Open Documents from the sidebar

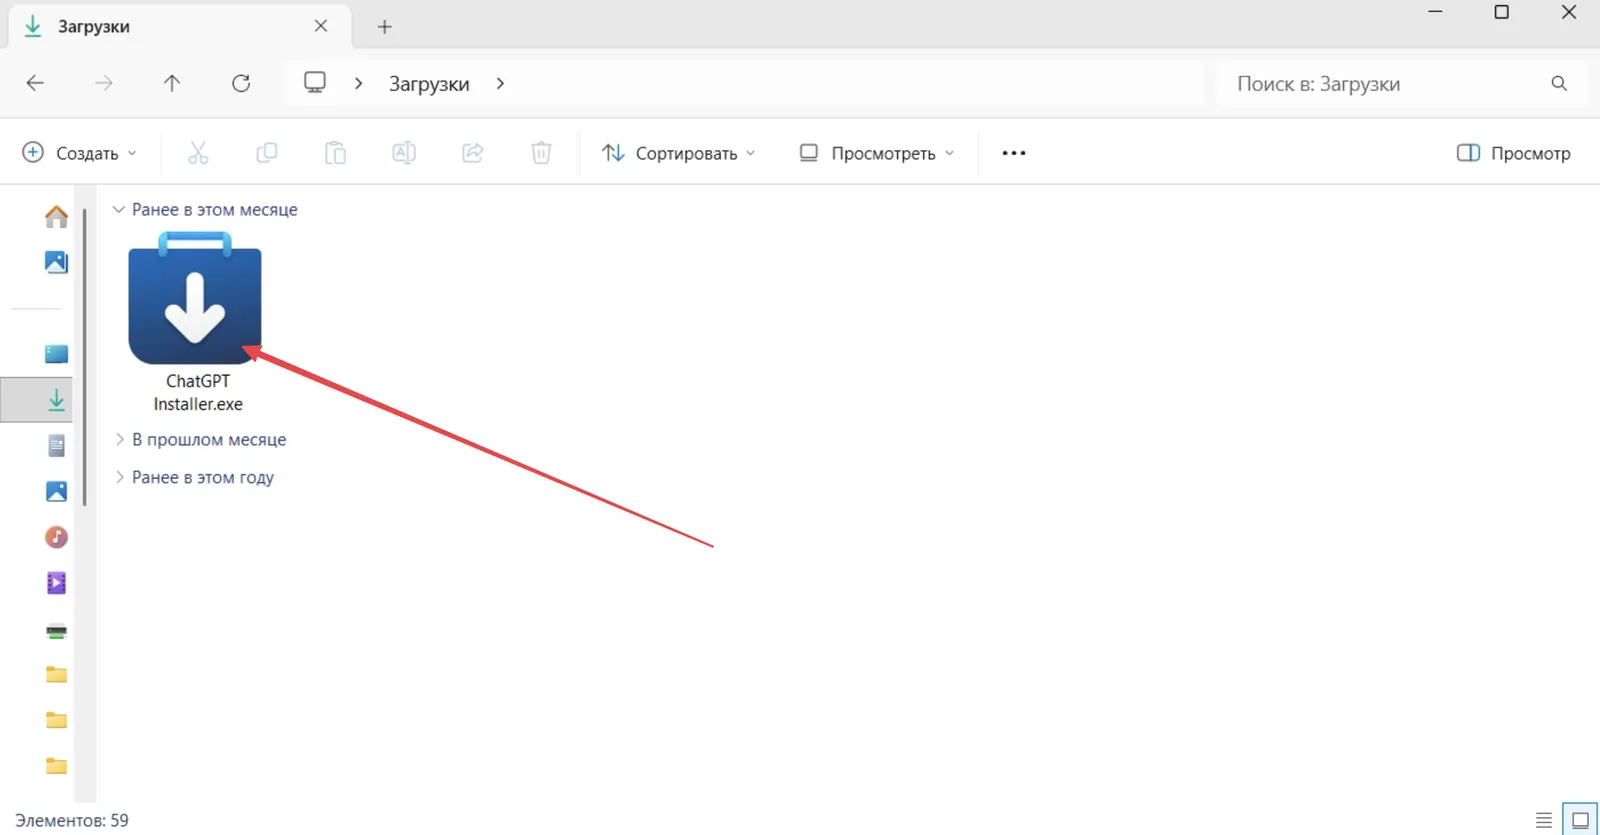[x=56, y=446]
